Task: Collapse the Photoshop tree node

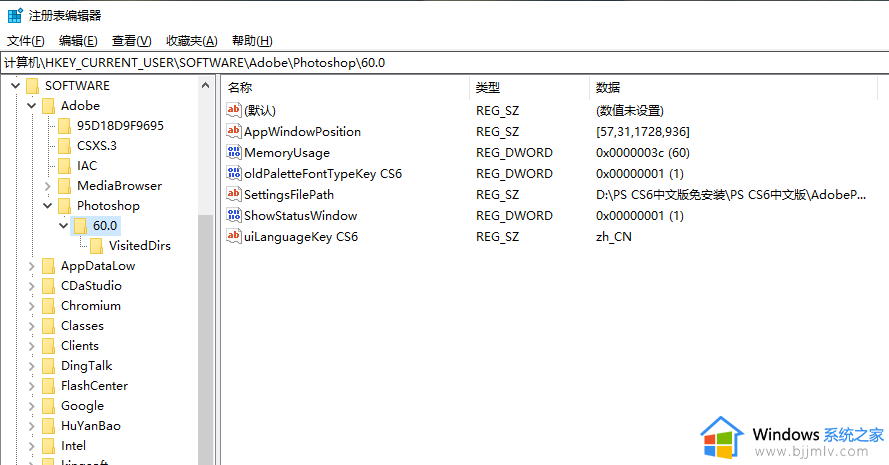Action: [x=48, y=206]
